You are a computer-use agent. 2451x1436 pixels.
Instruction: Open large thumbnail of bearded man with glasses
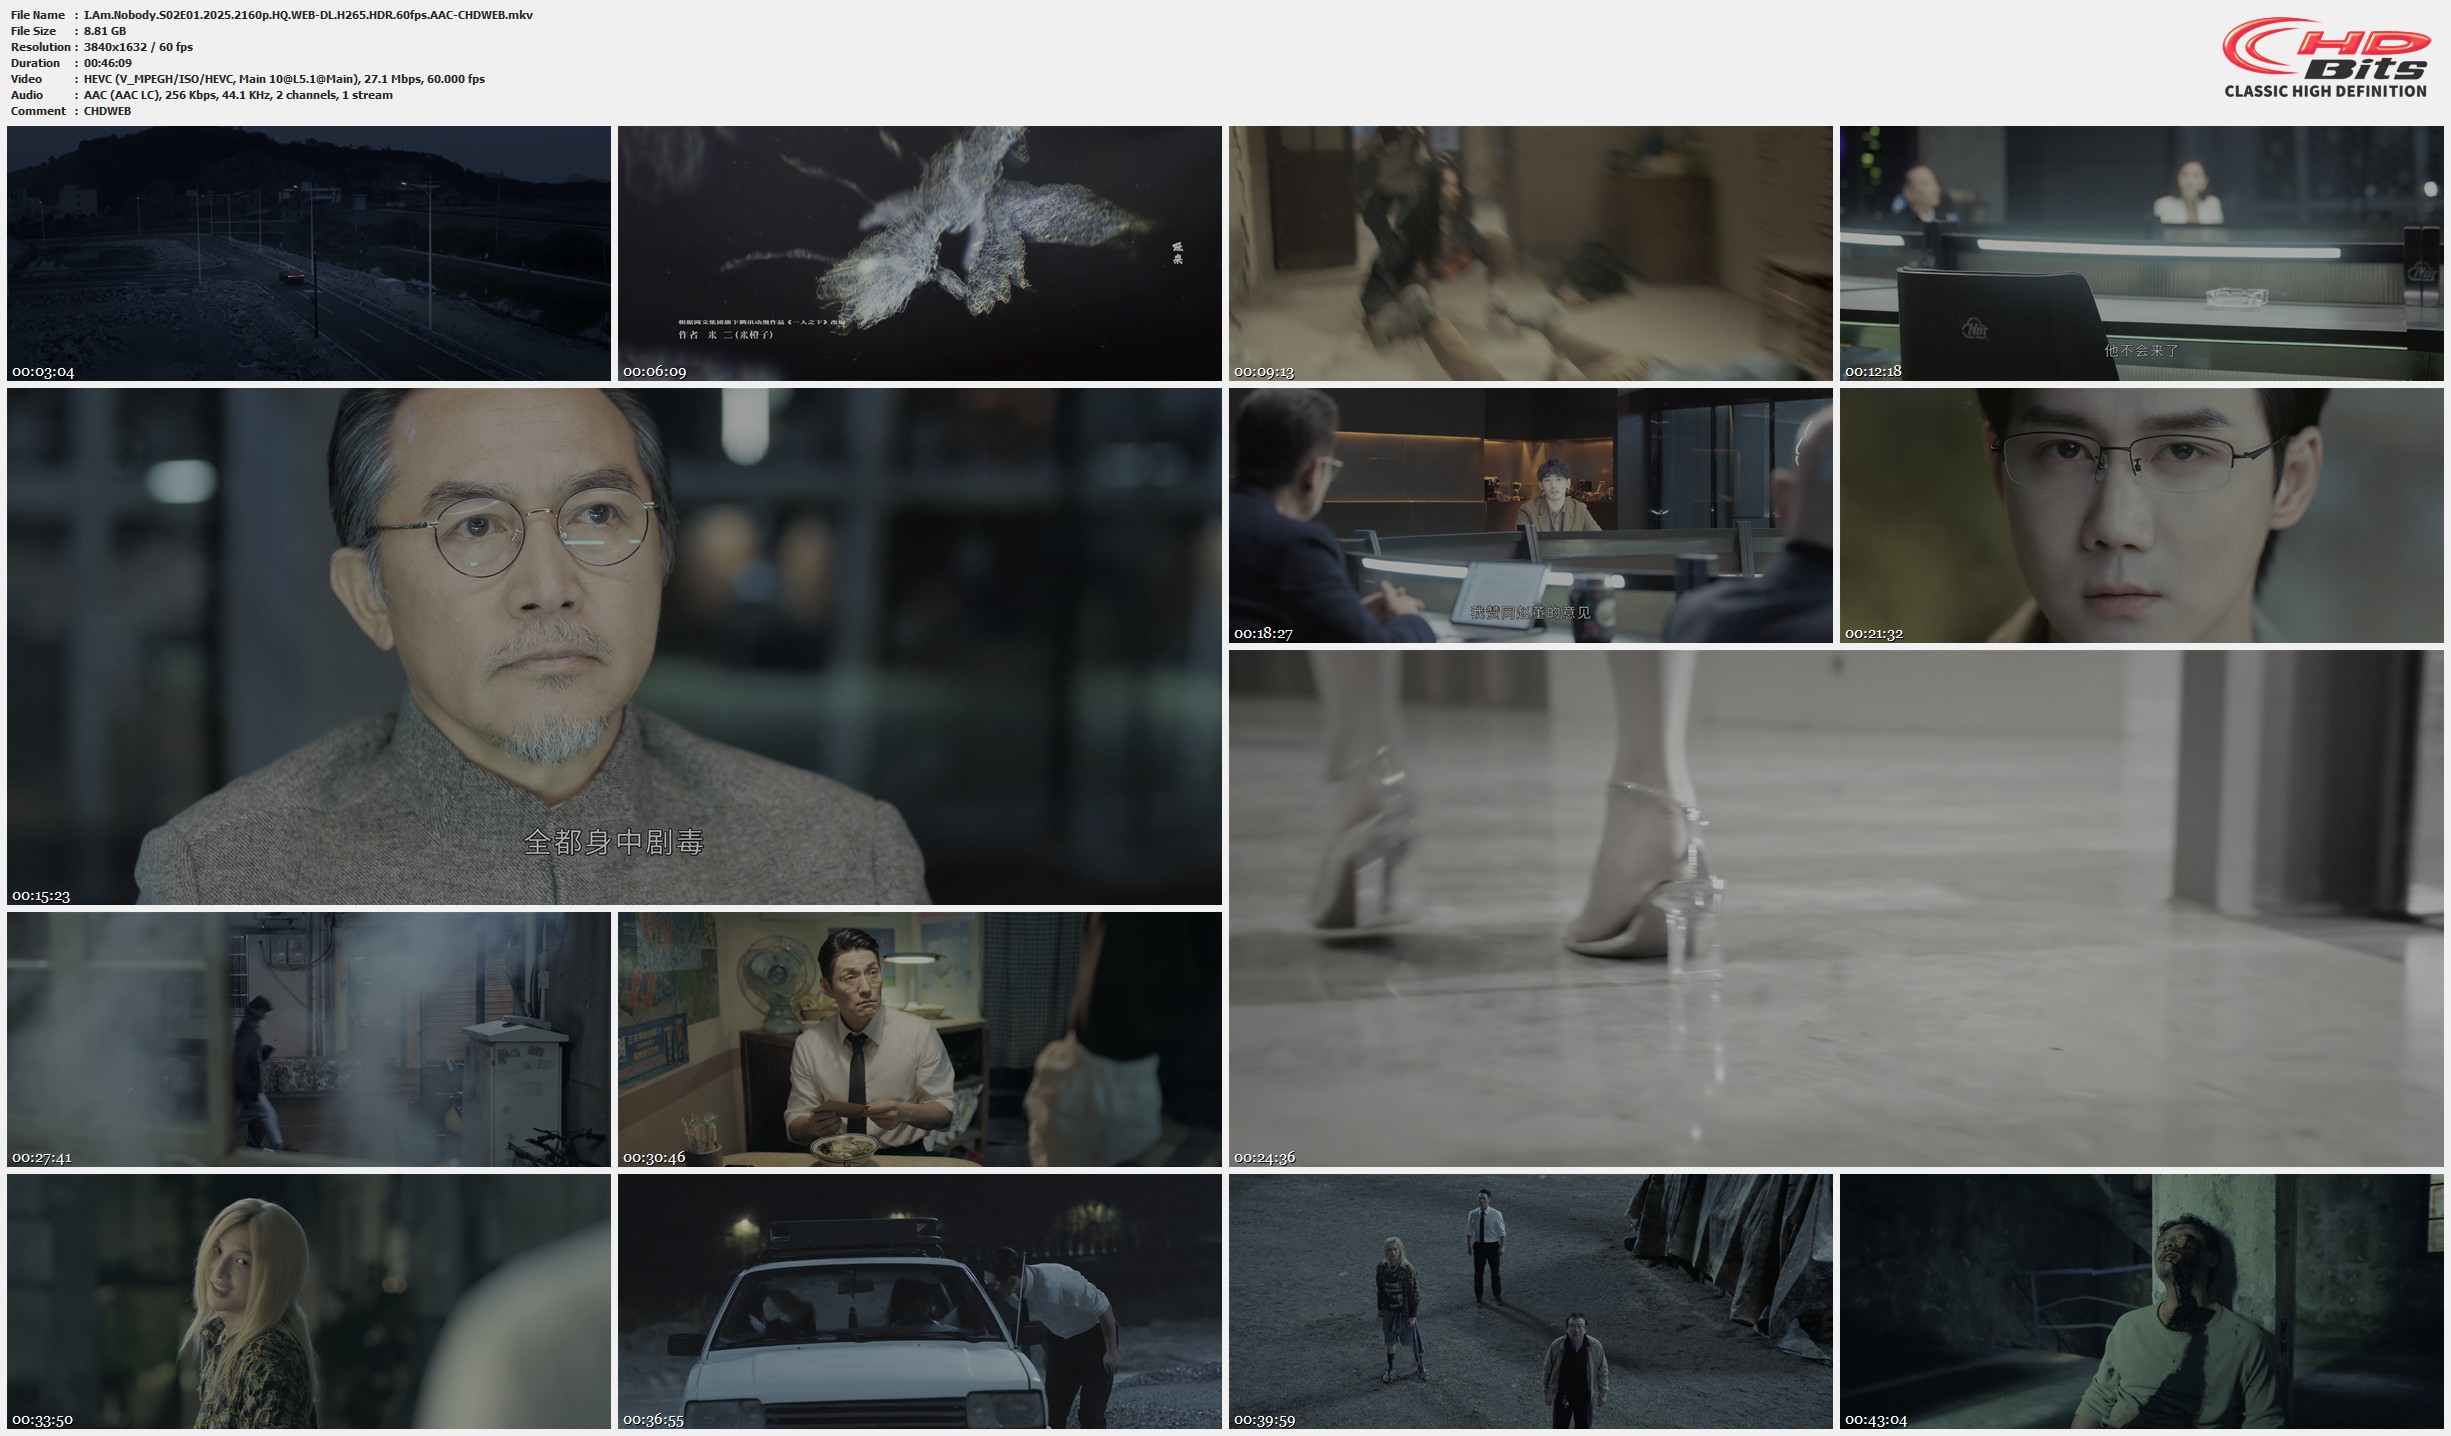pos(613,646)
